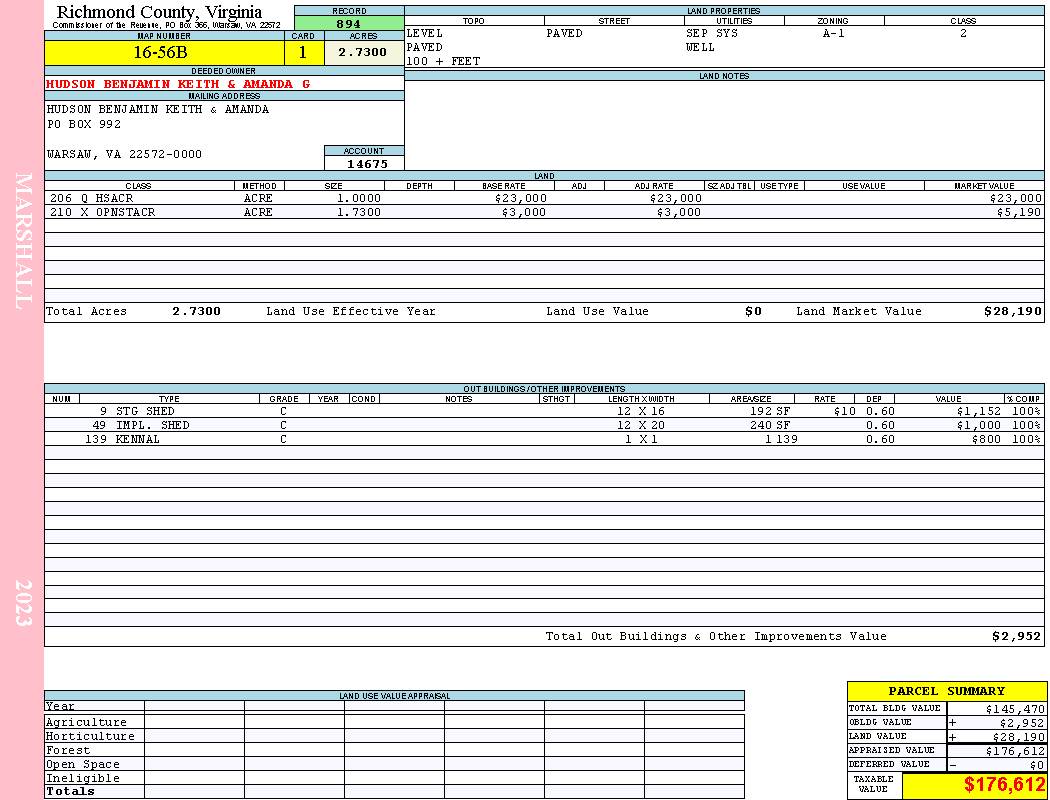
Task: Click total bldg value $145,470
Action: (x=1015, y=709)
